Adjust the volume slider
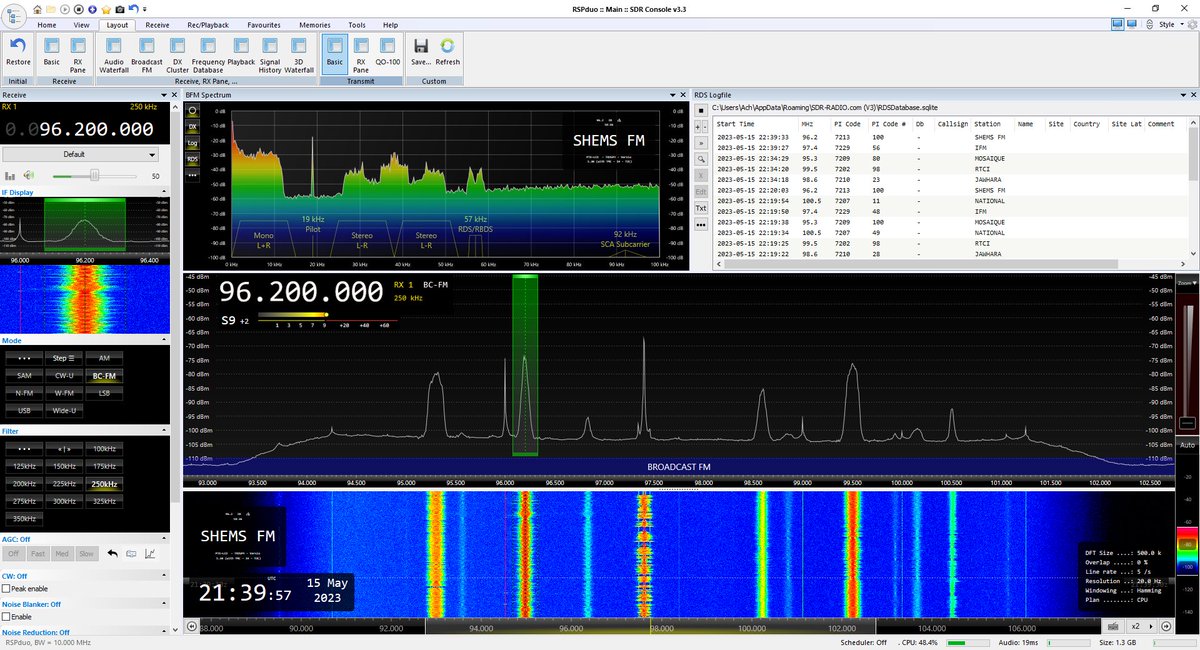The image size is (1200, 650). pos(95,175)
